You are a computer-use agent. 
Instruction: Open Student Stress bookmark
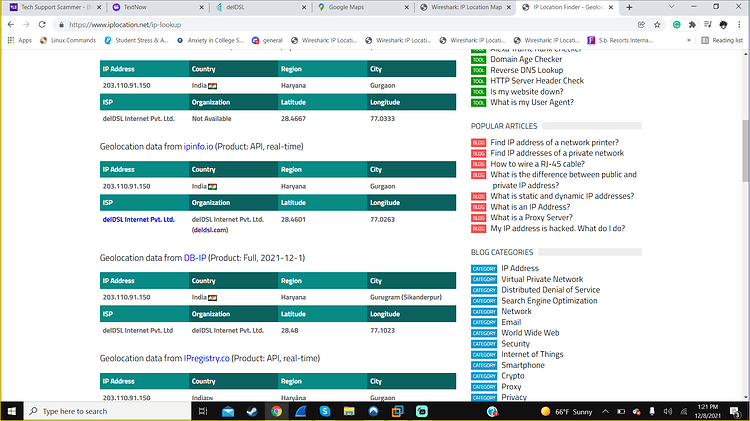click(x=136, y=40)
